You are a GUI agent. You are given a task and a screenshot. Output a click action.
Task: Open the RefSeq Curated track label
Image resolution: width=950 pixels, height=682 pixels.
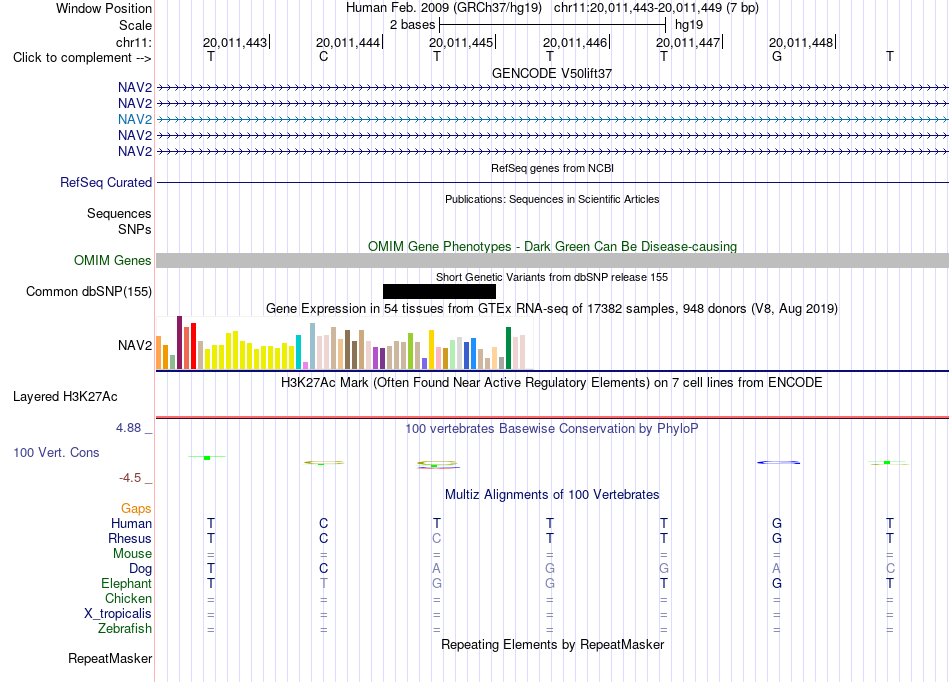pos(106,182)
